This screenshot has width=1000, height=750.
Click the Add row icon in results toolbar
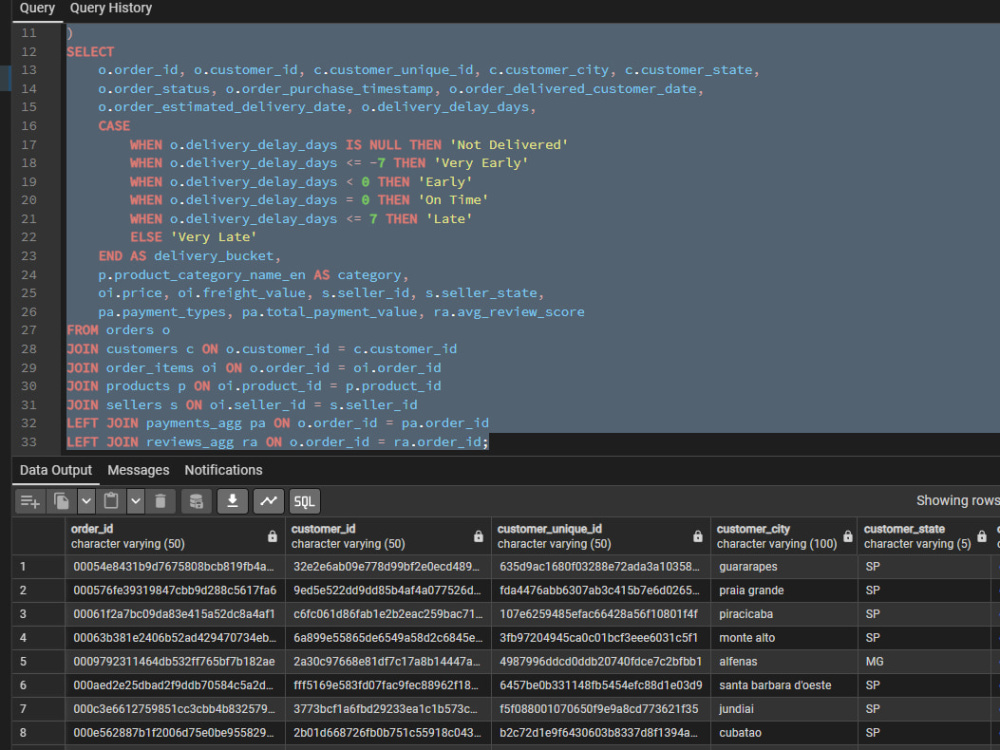pos(30,502)
